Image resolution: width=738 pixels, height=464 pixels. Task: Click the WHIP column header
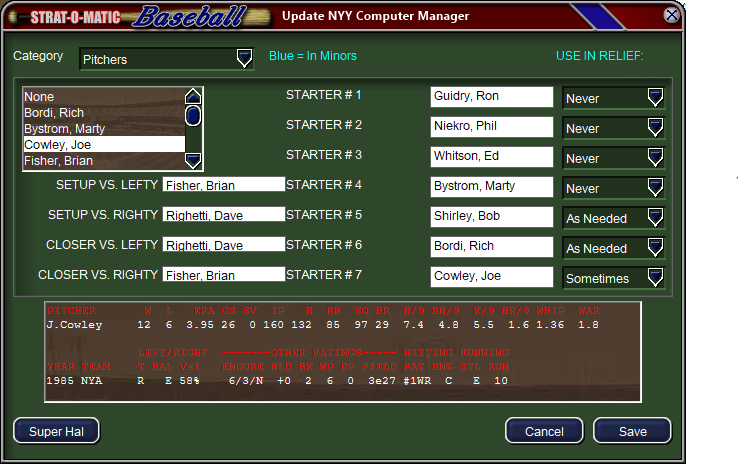(x=550, y=311)
